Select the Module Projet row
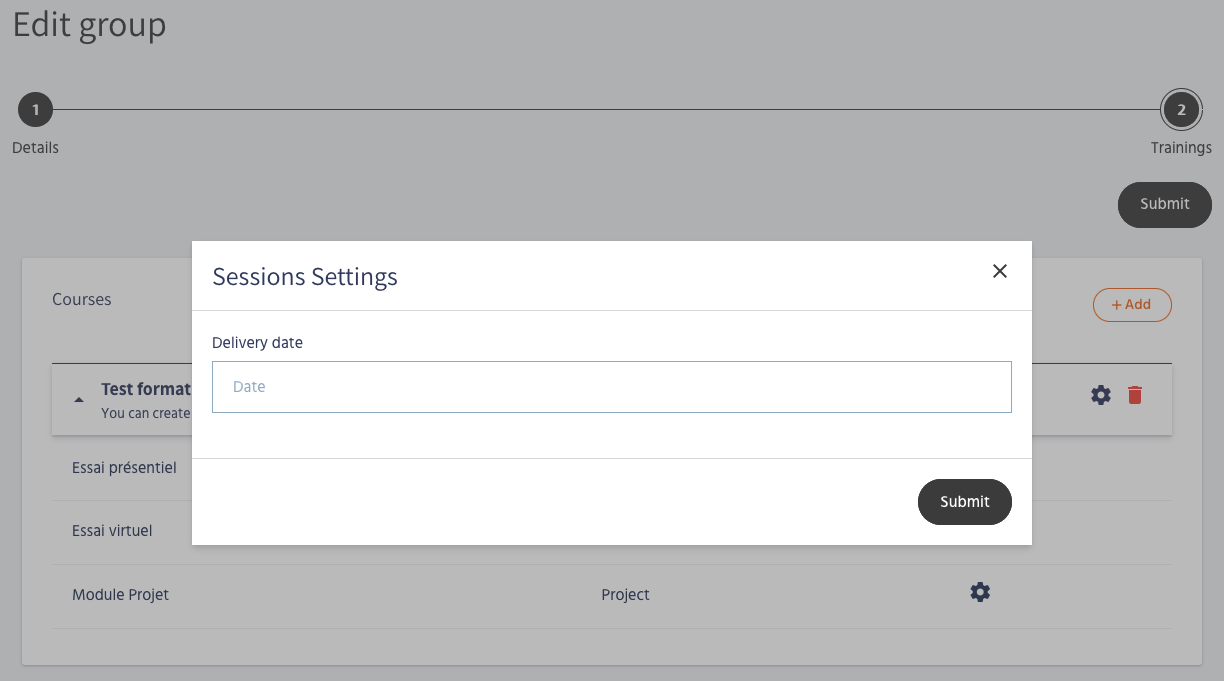1224x681 pixels. (120, 595)
